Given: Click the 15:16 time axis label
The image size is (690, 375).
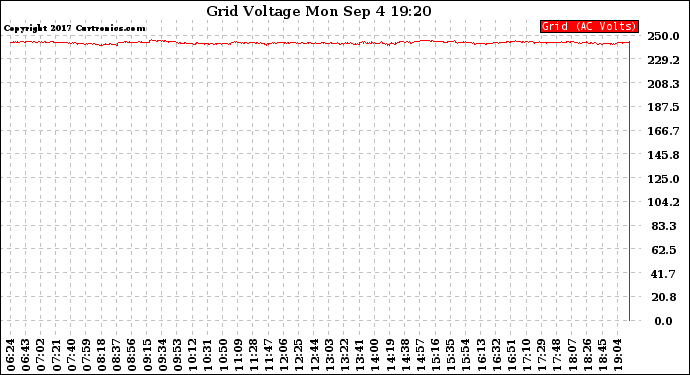Looking at the screenshot, I should tap(435, 355).
